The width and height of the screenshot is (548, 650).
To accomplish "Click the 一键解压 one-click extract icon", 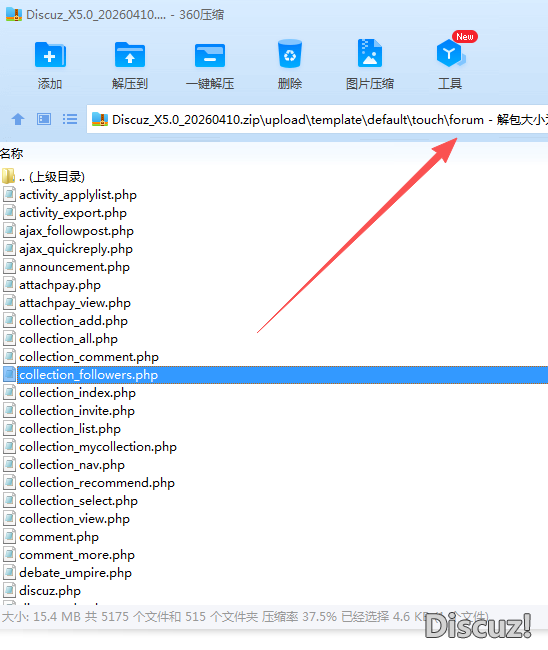I will click(210, 55).
